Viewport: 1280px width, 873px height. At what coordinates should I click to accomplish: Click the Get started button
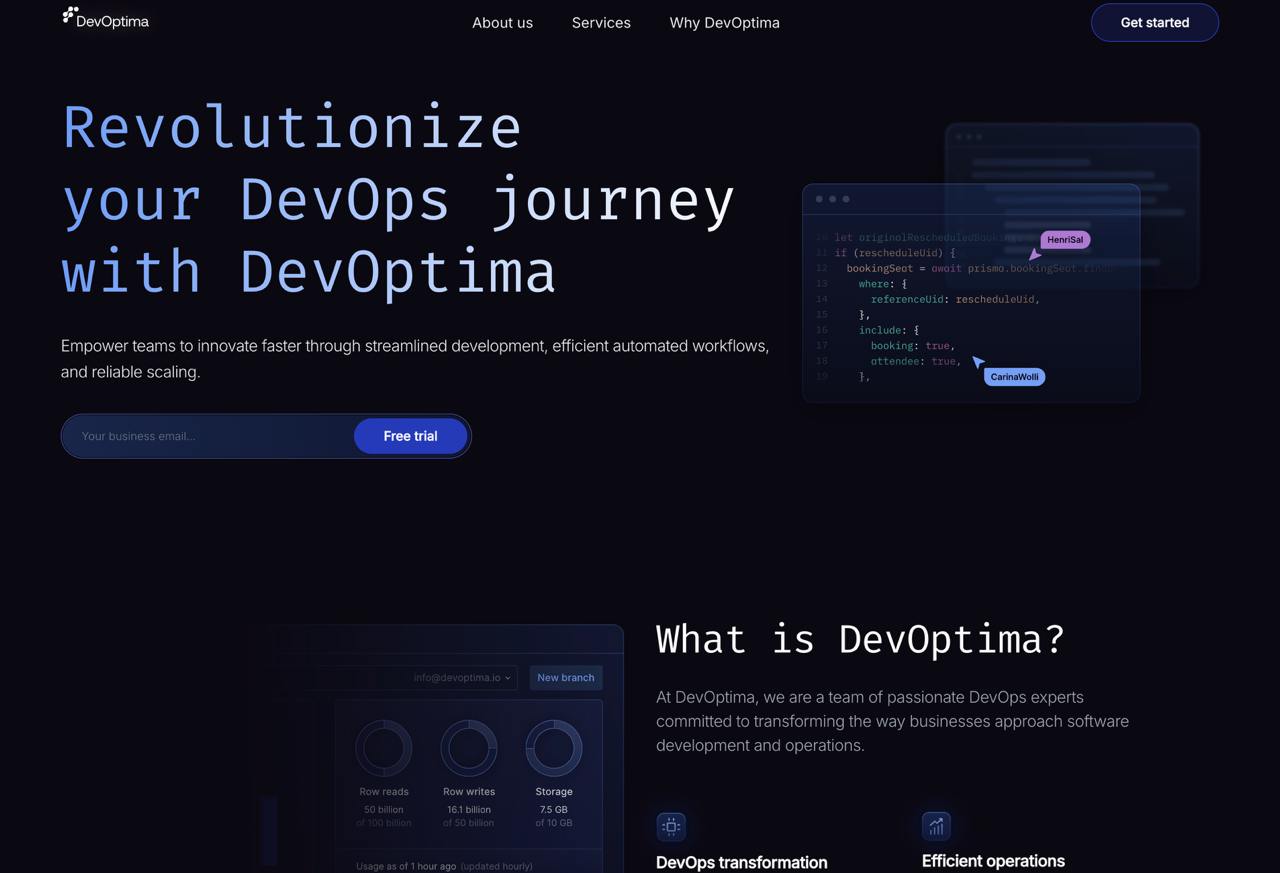coord(1155,22)
